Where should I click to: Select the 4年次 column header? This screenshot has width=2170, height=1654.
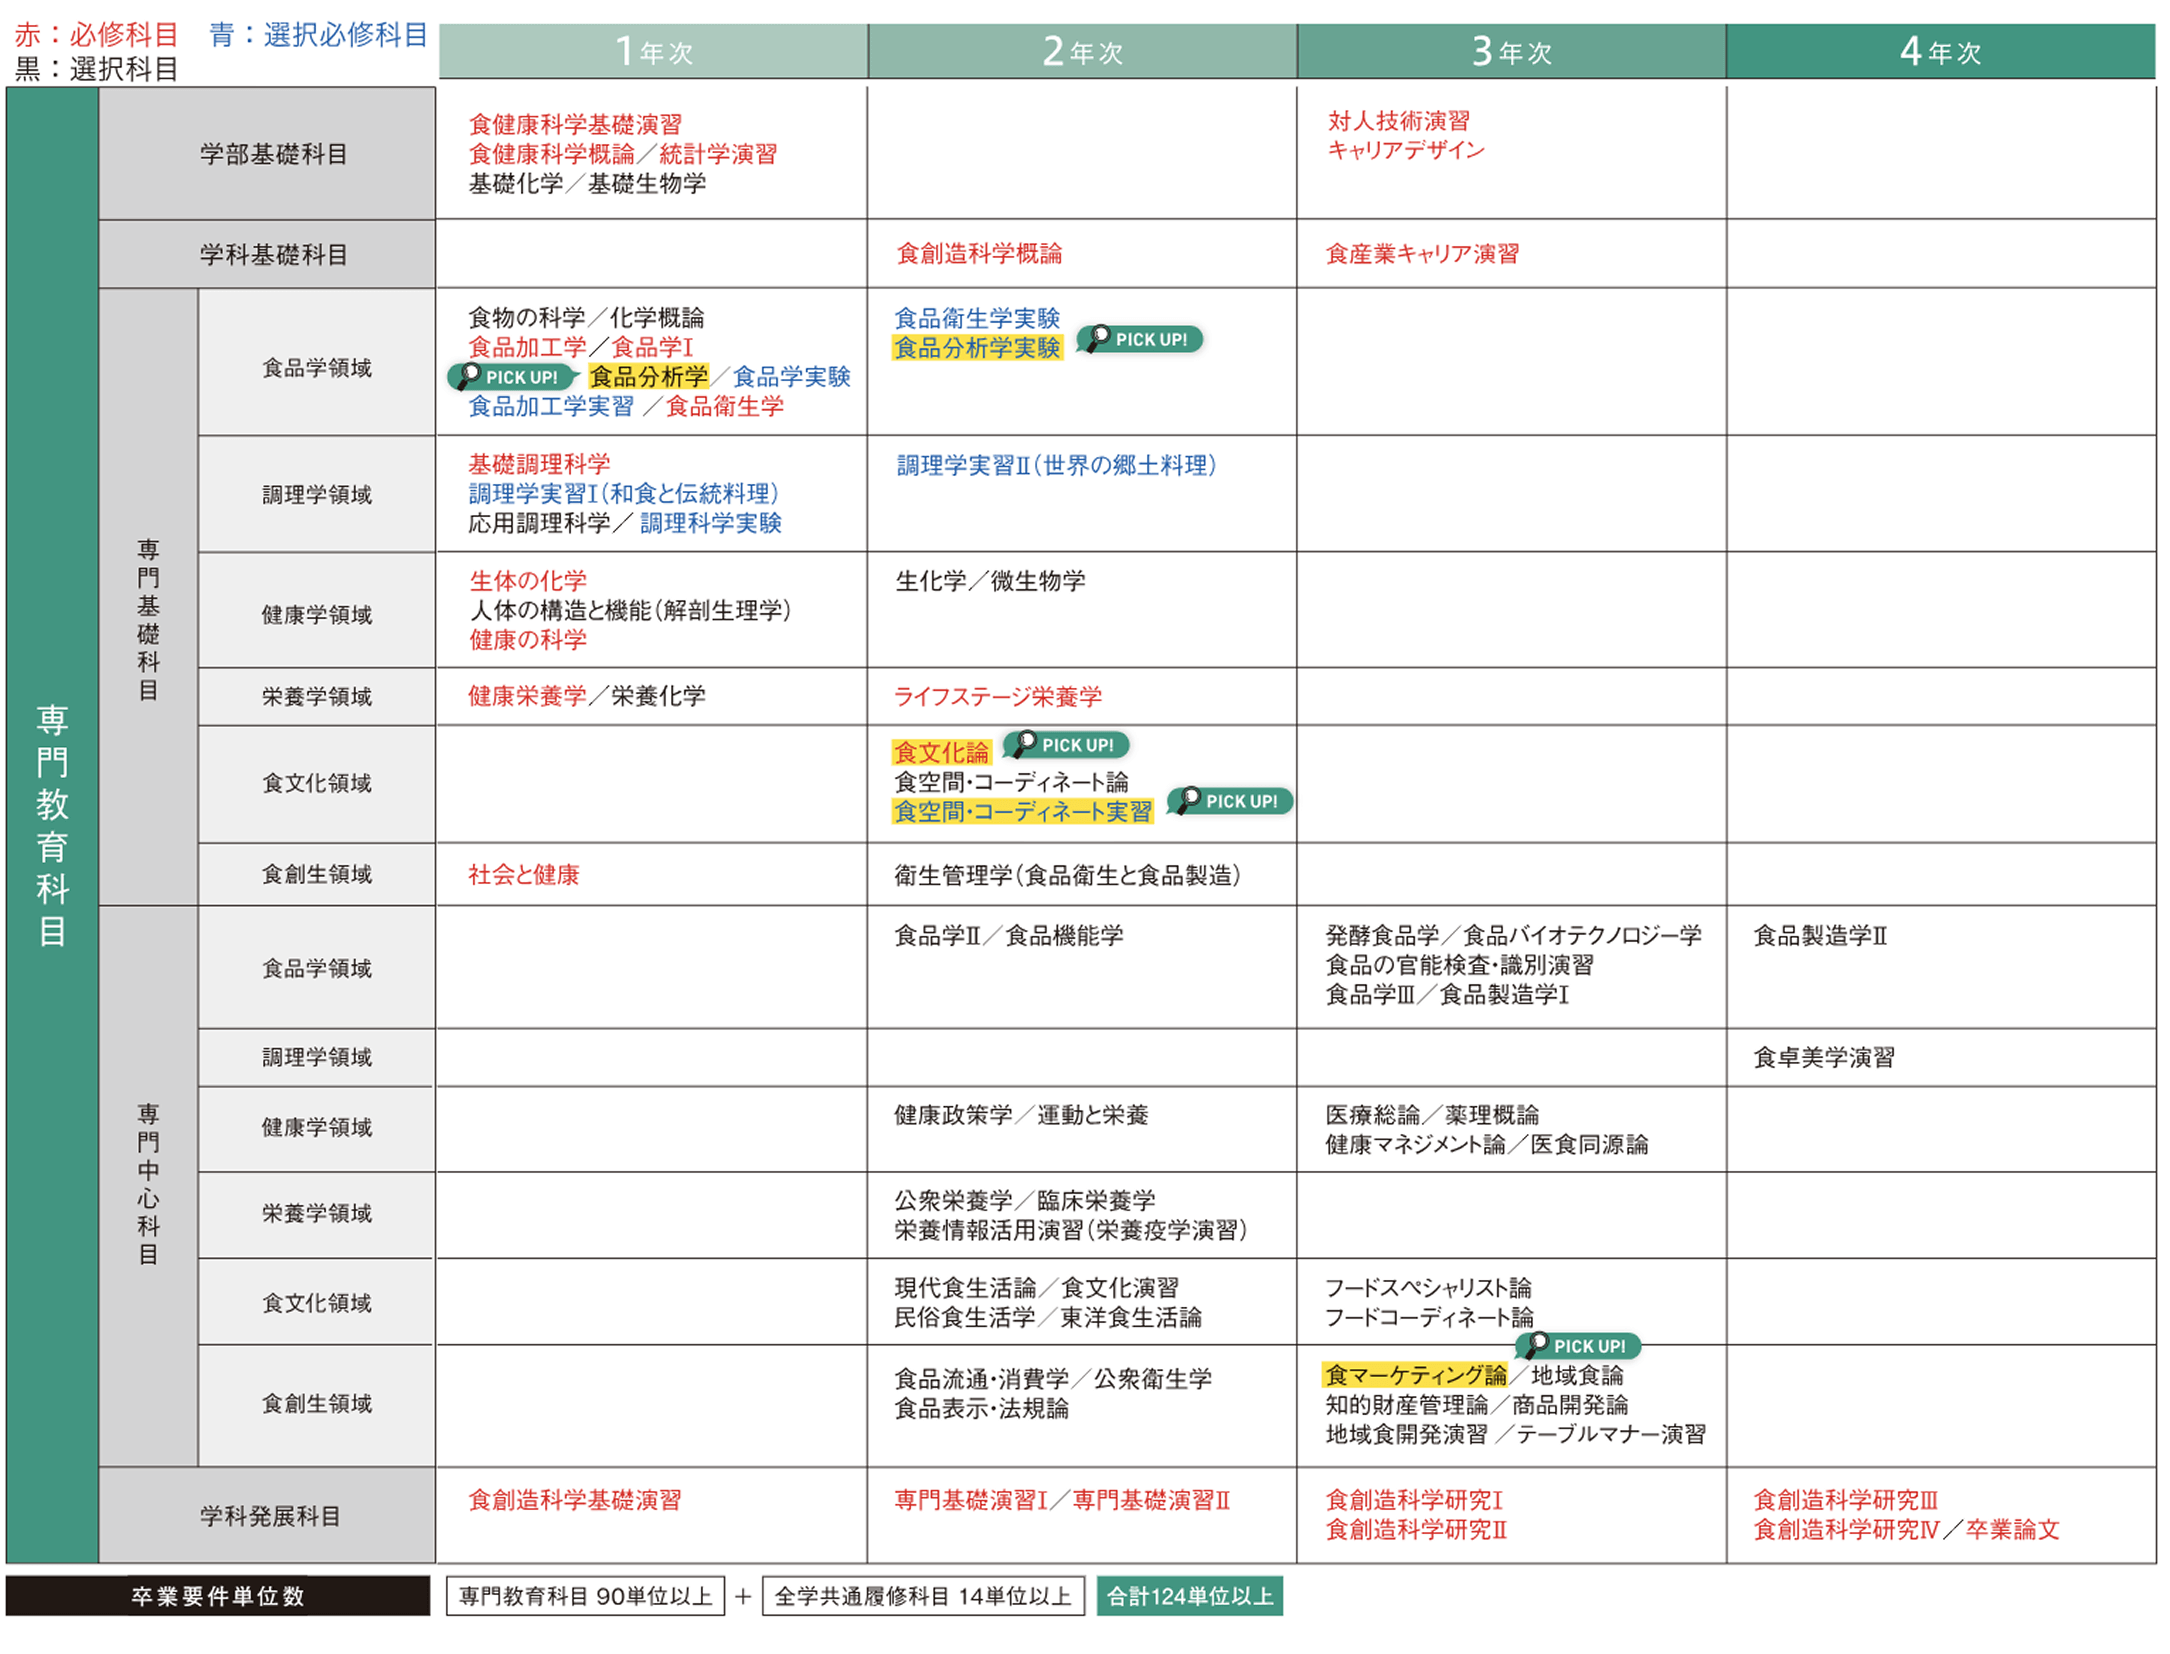click(1940, 51)
